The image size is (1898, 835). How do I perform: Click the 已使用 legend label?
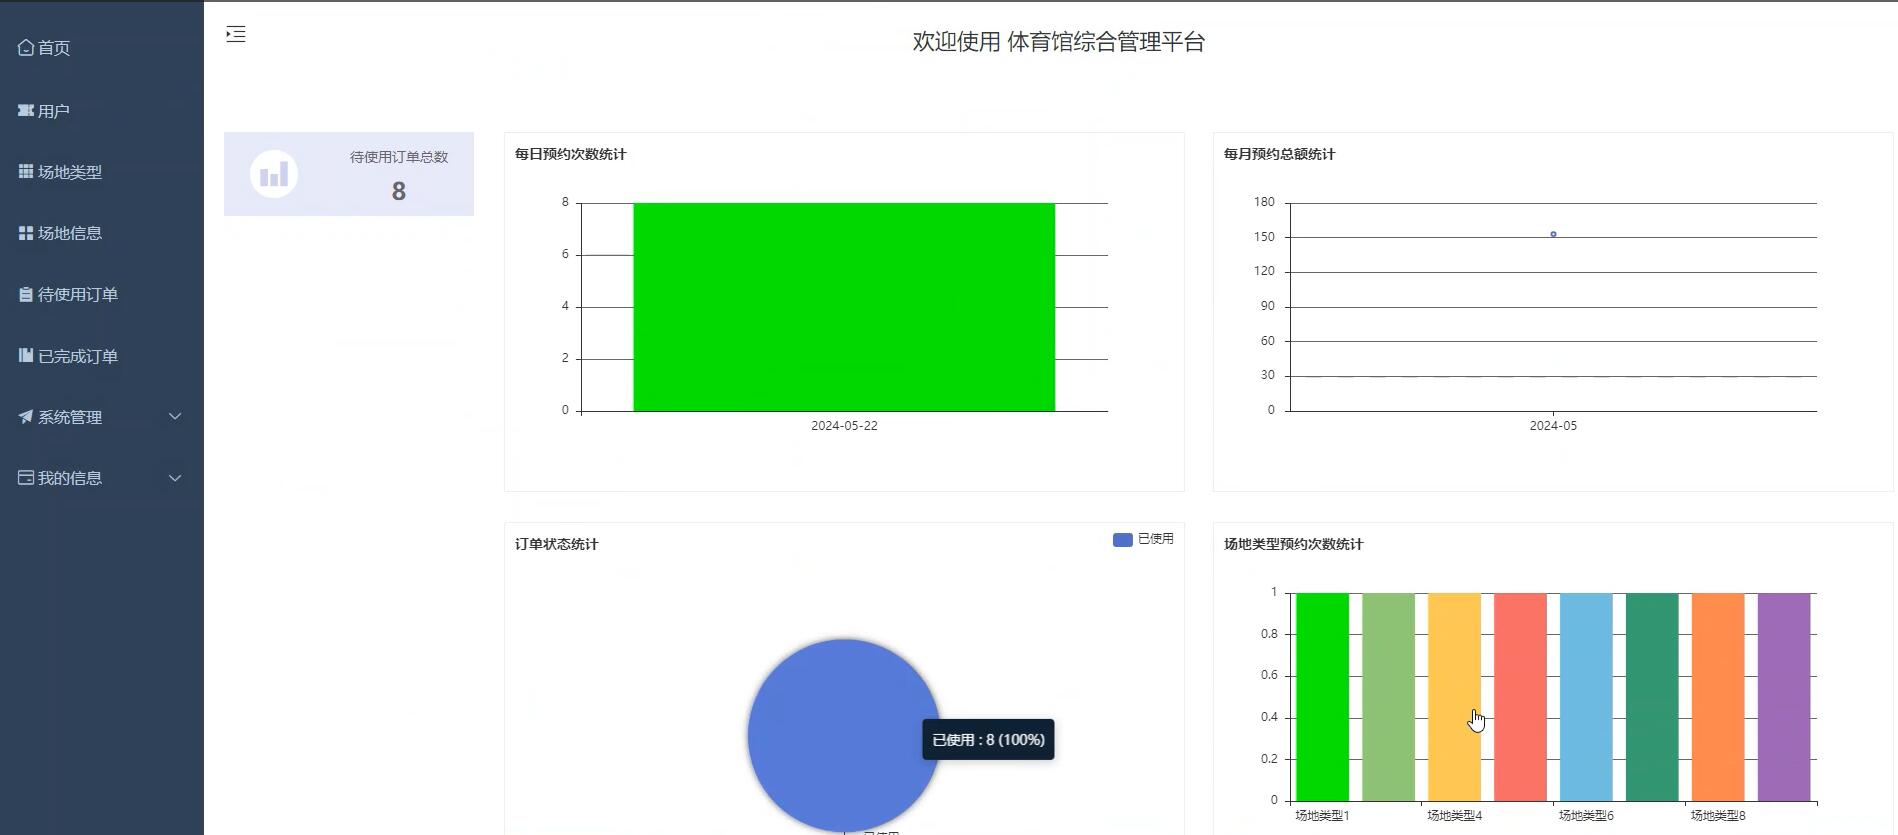click(1156, 539)
